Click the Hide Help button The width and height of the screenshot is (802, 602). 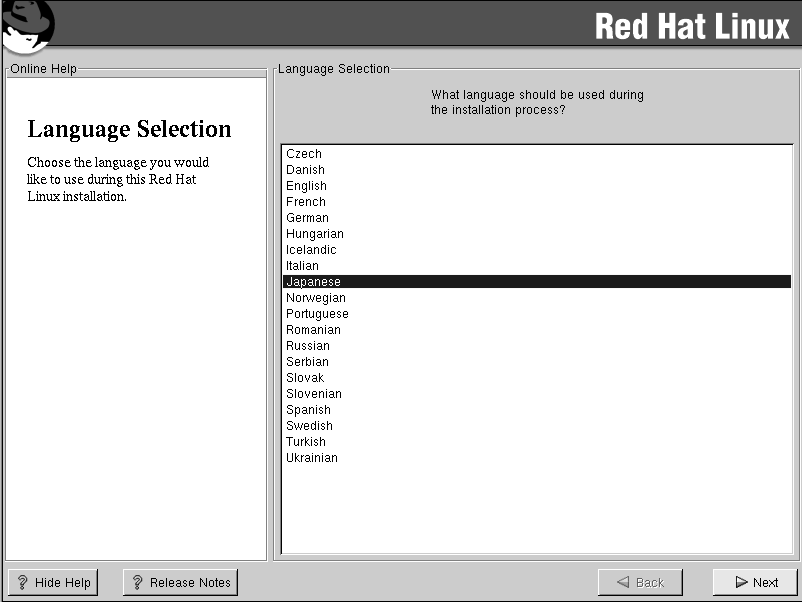click(x=53, y=582)
